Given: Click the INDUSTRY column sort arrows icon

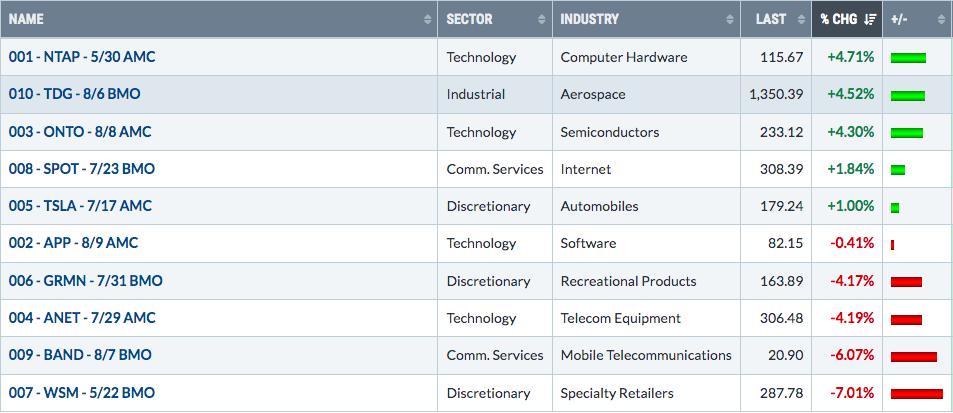Looking at the screenshot, I should [x=729, y=19].
